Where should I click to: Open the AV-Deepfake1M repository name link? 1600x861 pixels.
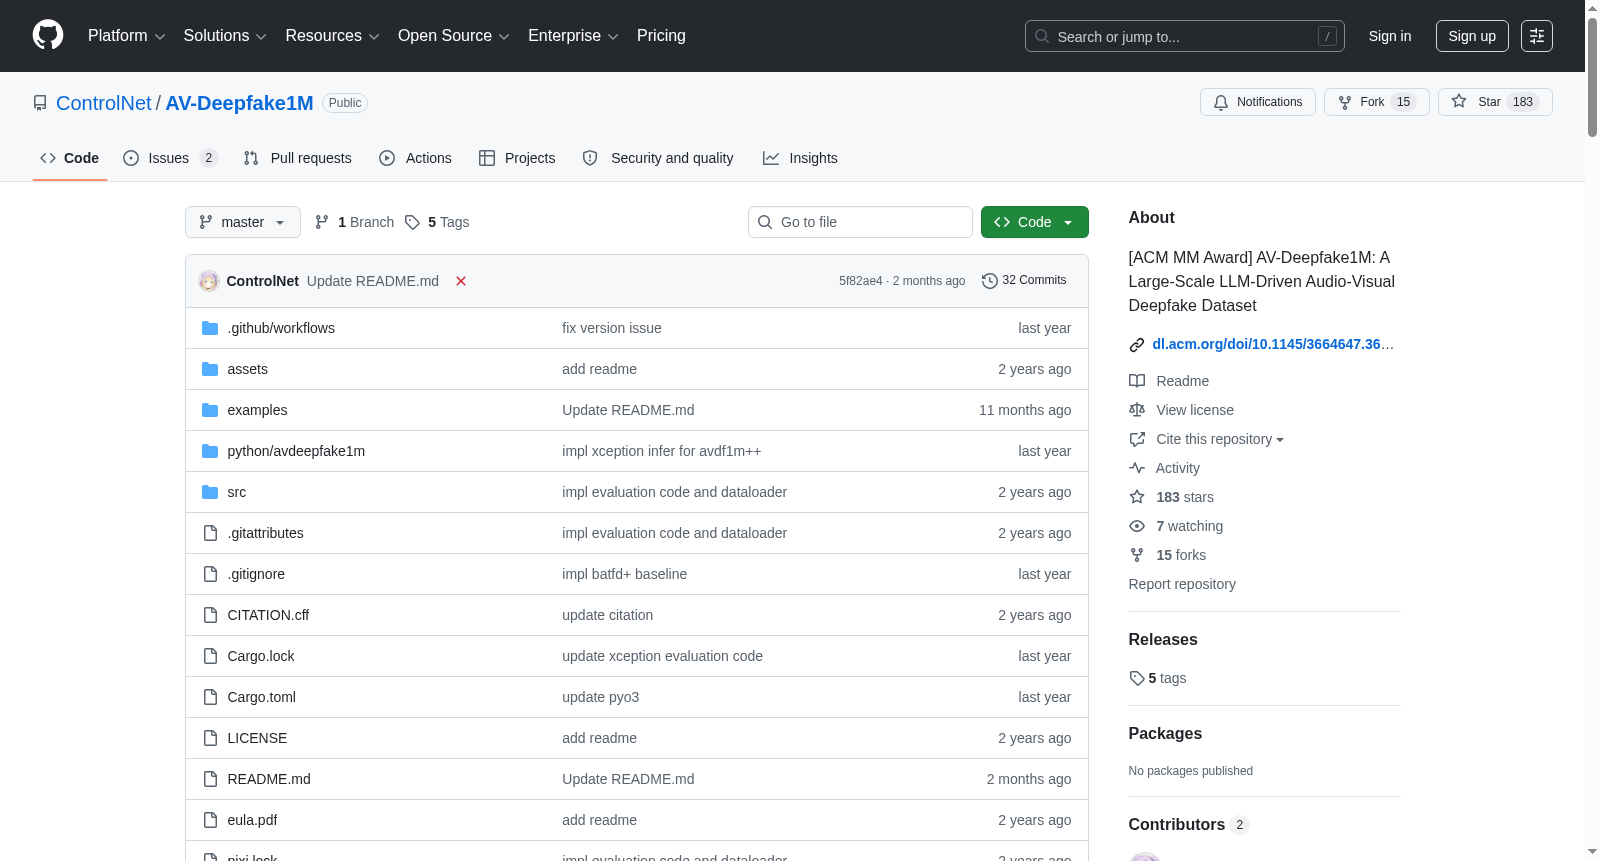[239, 103]
